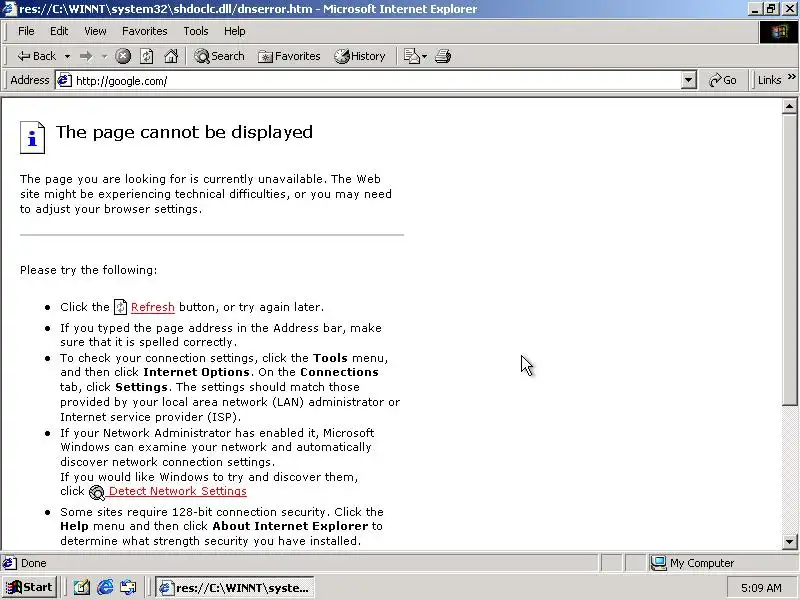Click the 'Done' status bar text
800x600 pixels.
click(34, 563)
